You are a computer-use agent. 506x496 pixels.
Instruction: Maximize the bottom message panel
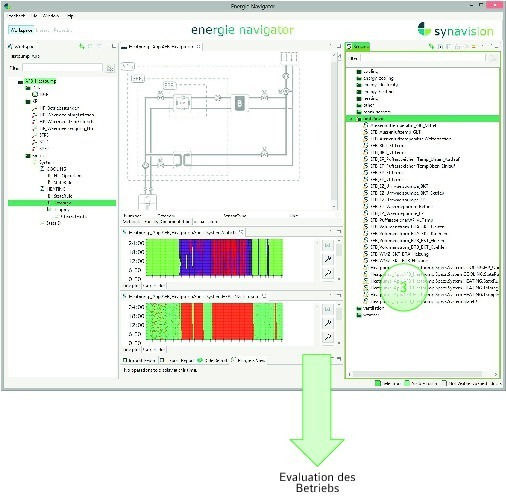point(339,359)
